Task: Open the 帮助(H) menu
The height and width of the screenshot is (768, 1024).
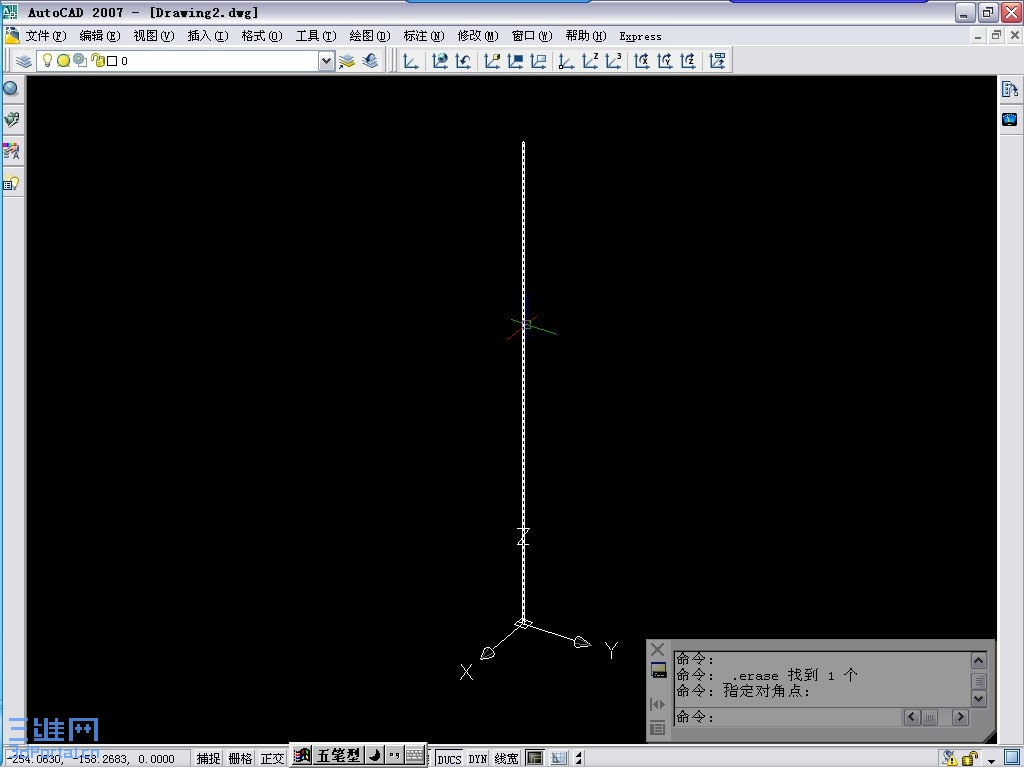Action: point(586,36)
